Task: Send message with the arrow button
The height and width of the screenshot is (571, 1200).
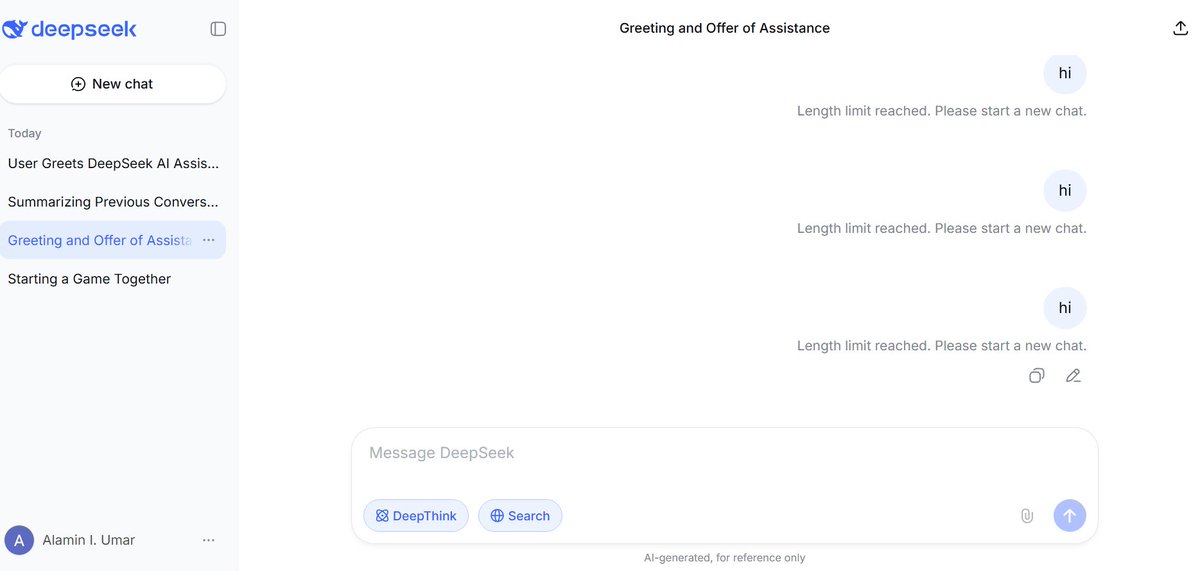Action: (1070, 516)
